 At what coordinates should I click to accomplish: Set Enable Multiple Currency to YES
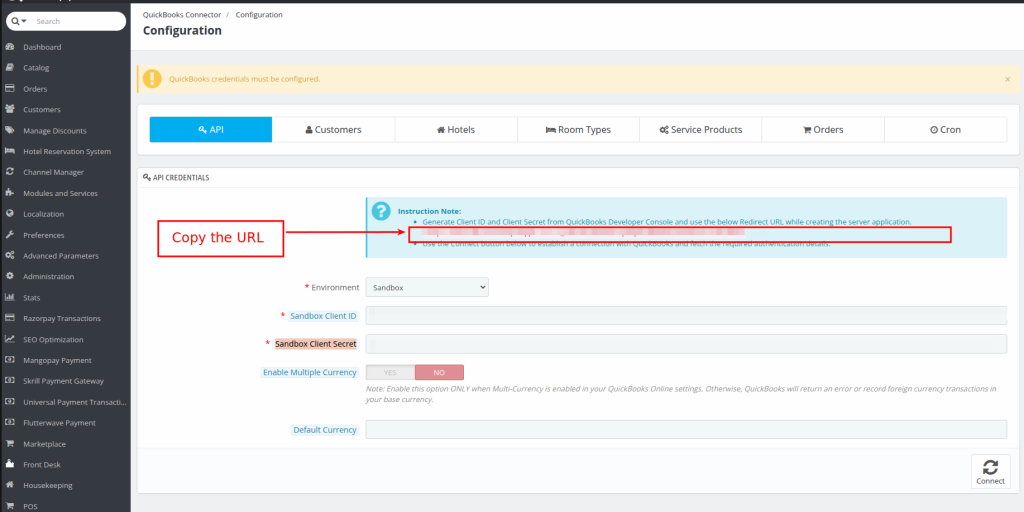click(x=390, y=372)
